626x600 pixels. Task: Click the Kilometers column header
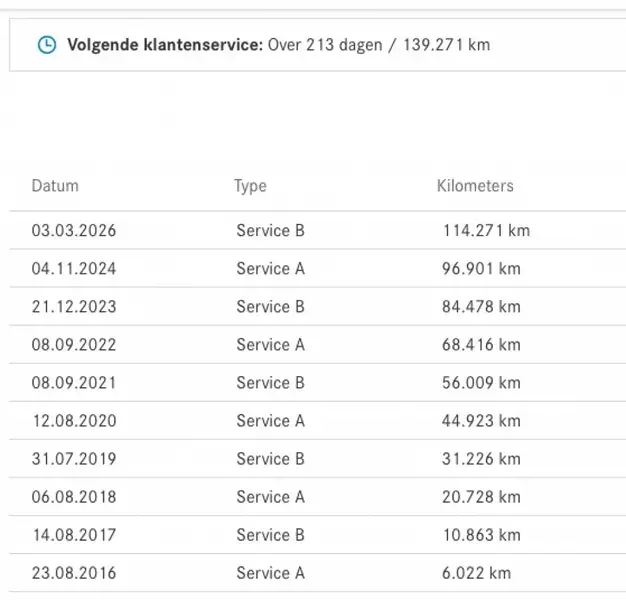tap(475, 186)
